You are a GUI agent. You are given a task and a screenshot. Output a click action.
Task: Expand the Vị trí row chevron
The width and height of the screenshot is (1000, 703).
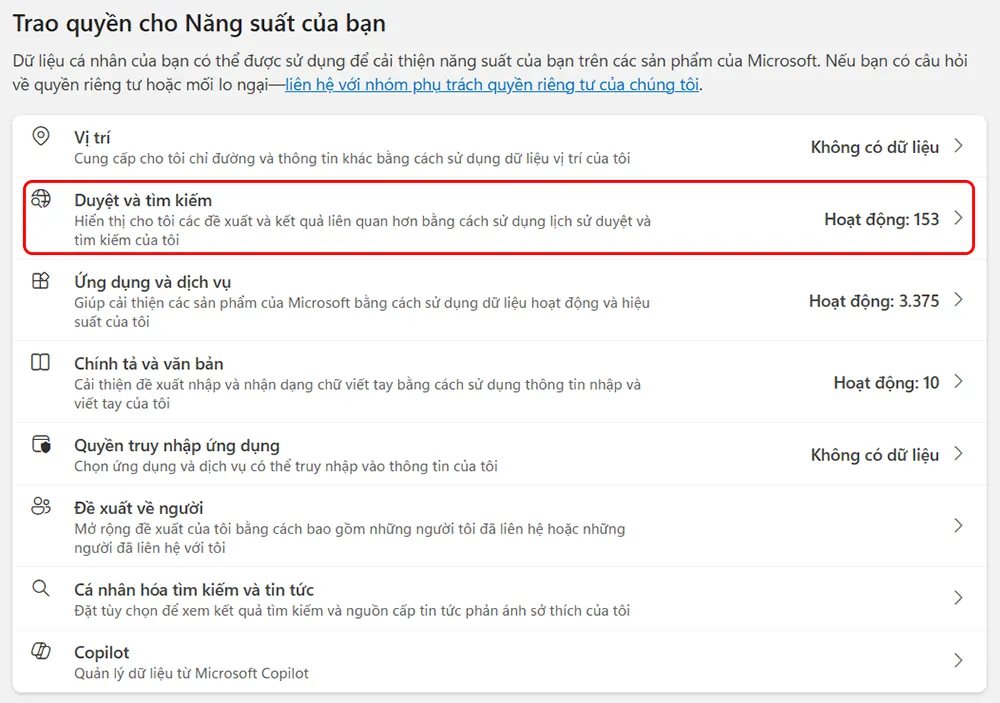958,146
